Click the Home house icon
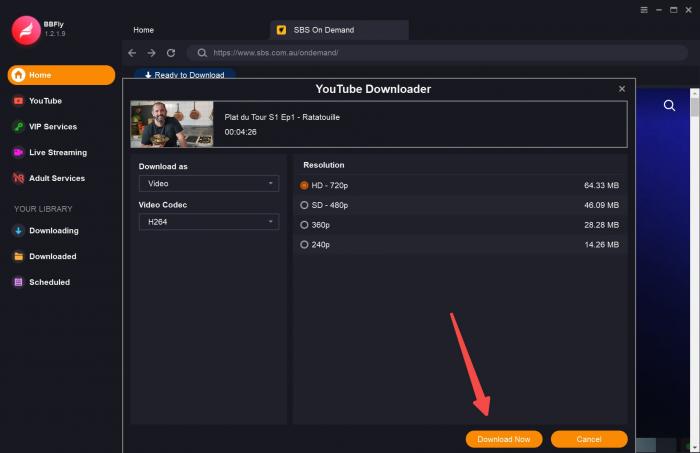The height and width of the screenshot is (453, 700). coord(18,75)
